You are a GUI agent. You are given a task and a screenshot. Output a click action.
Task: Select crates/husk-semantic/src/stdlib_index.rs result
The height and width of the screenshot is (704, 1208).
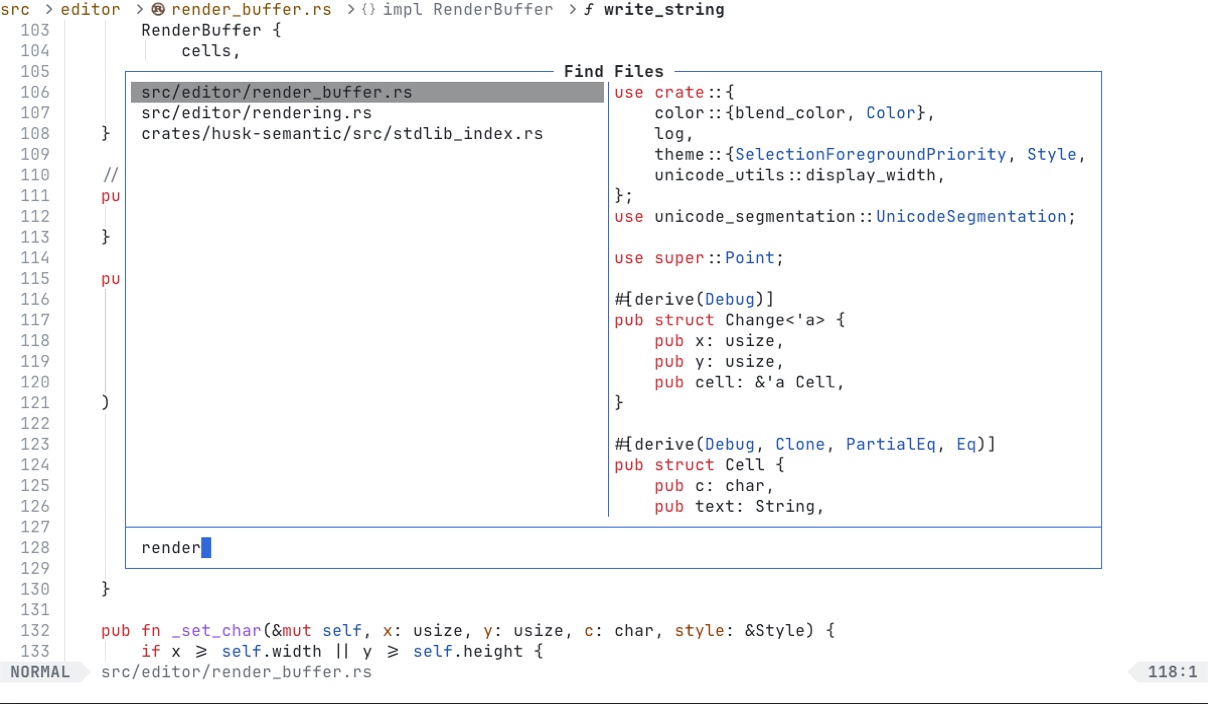click(x=342, y=134)
